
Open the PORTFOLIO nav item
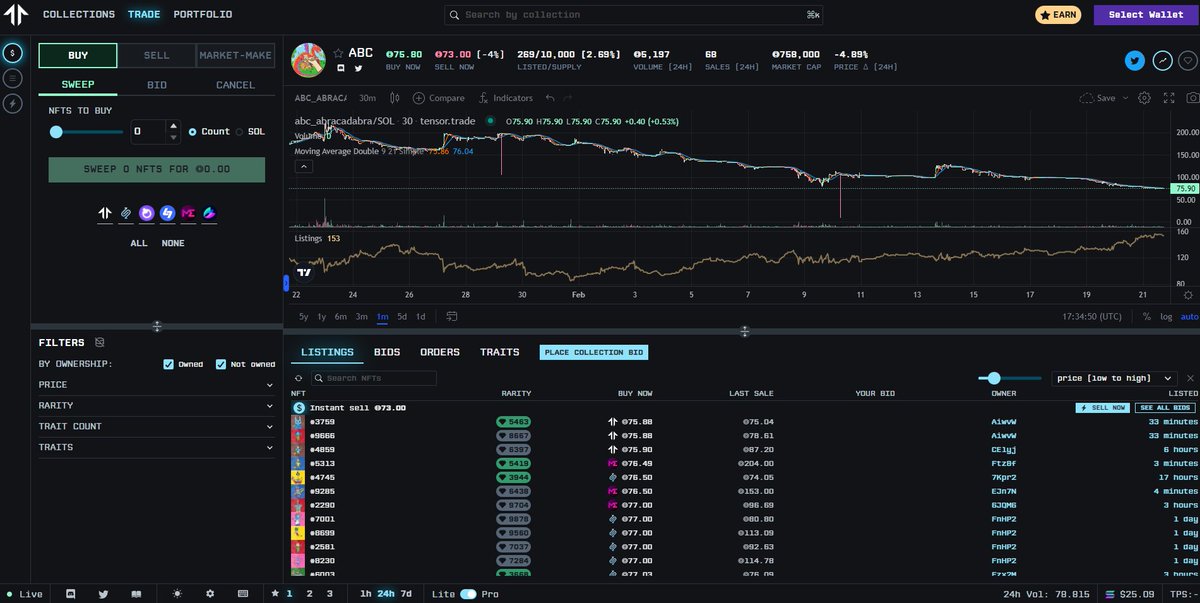(x=203, y=15)
